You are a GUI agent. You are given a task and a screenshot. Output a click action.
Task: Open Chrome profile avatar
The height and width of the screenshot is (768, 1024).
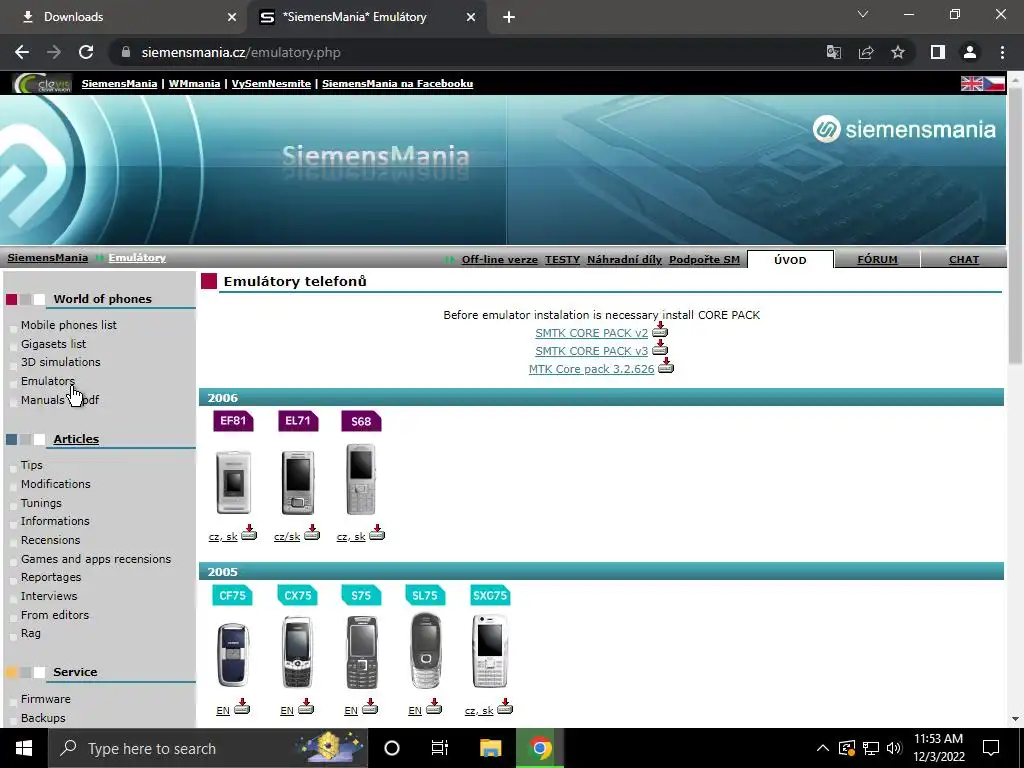[x=970, y=52]
